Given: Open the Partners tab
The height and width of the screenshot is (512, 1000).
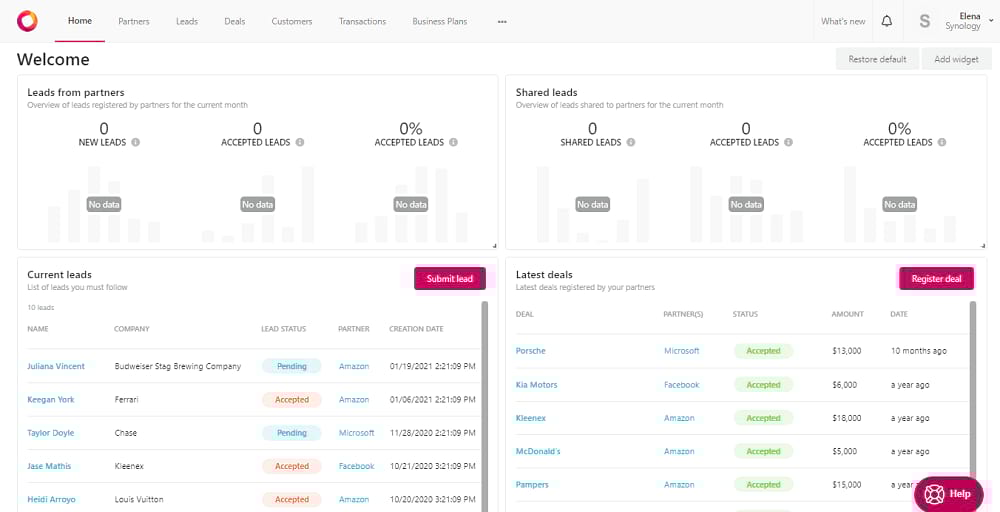Looking at the screenshot, I should pos(134,21).
